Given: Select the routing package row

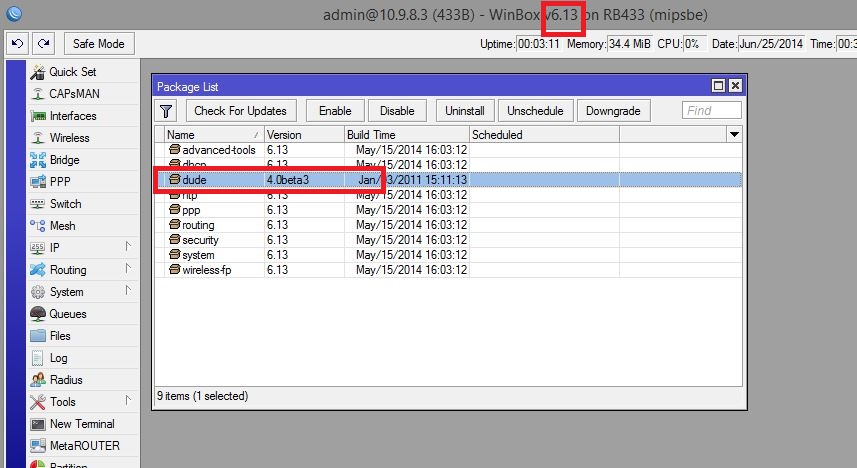Looking at the screenshot, I should pyautogui.click(x=448, y=225).
